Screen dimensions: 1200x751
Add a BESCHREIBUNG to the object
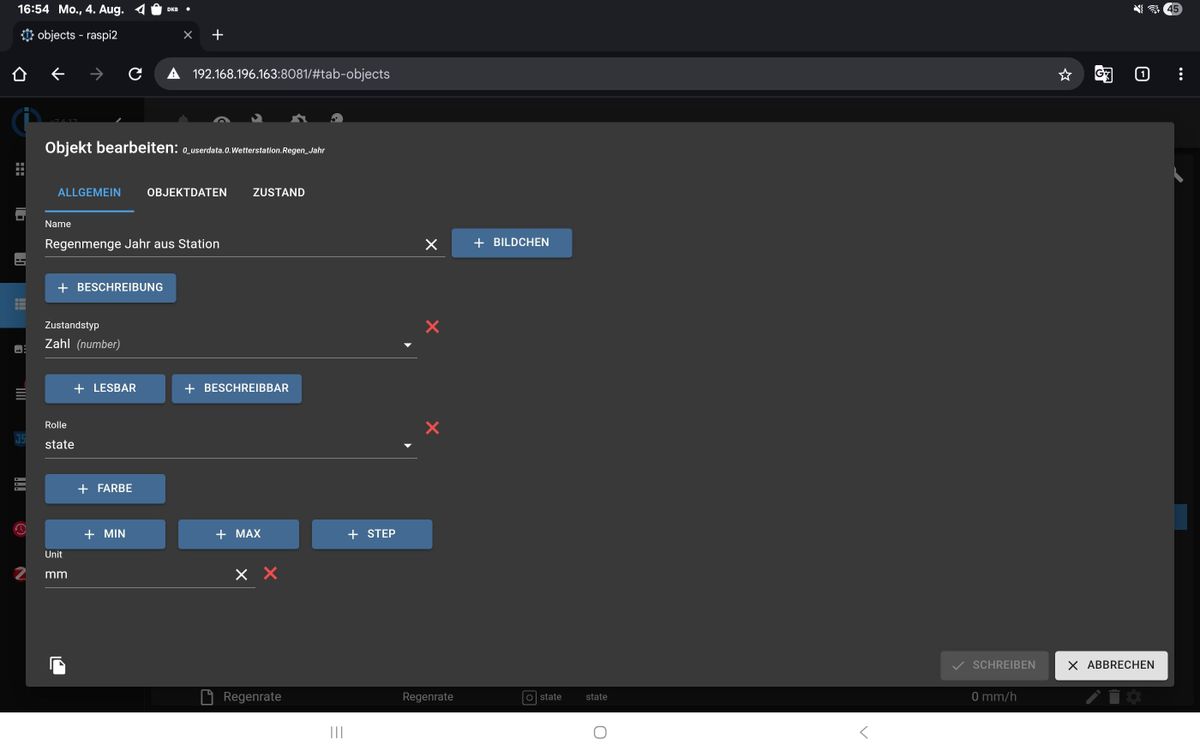[x=110, y=288]
